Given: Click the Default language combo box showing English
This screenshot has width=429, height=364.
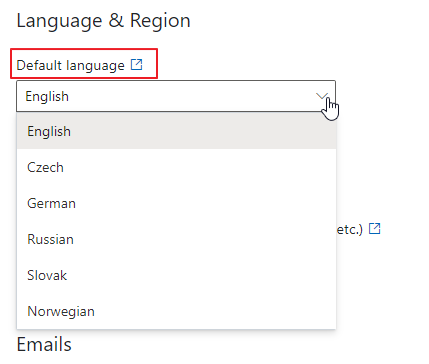Looking at the screenshot, I should (176, 96).
